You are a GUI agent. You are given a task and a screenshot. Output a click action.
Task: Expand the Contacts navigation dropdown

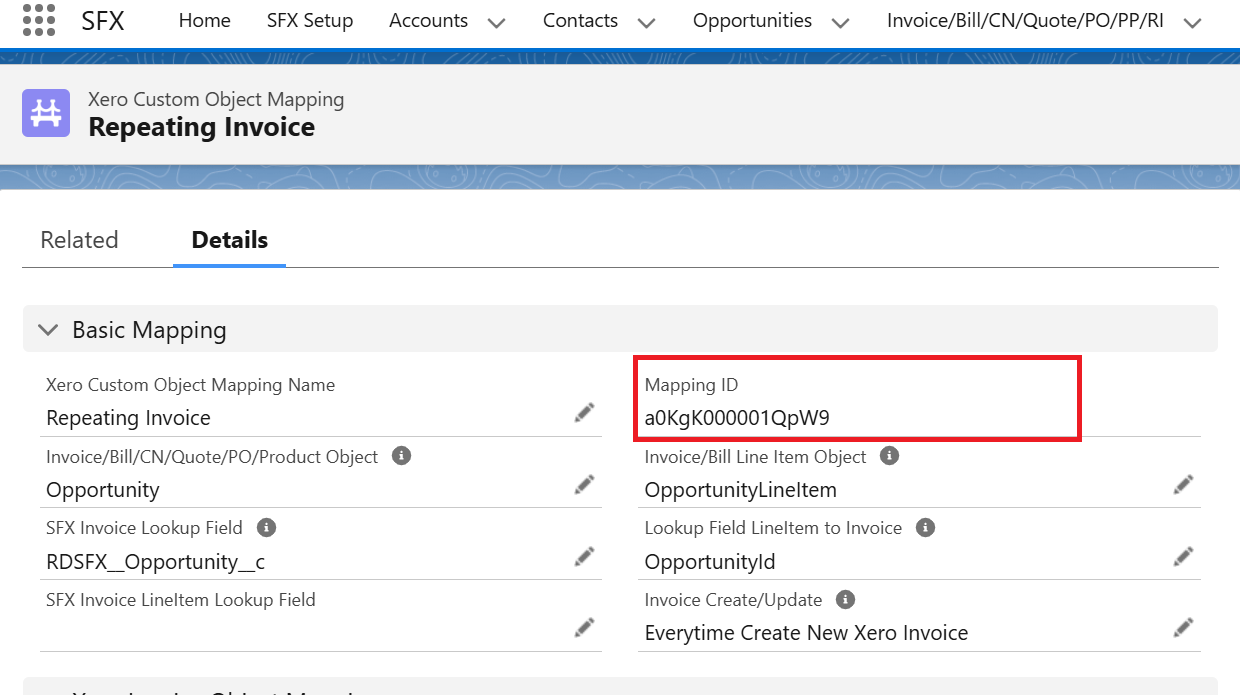click(x=646, y=22)
